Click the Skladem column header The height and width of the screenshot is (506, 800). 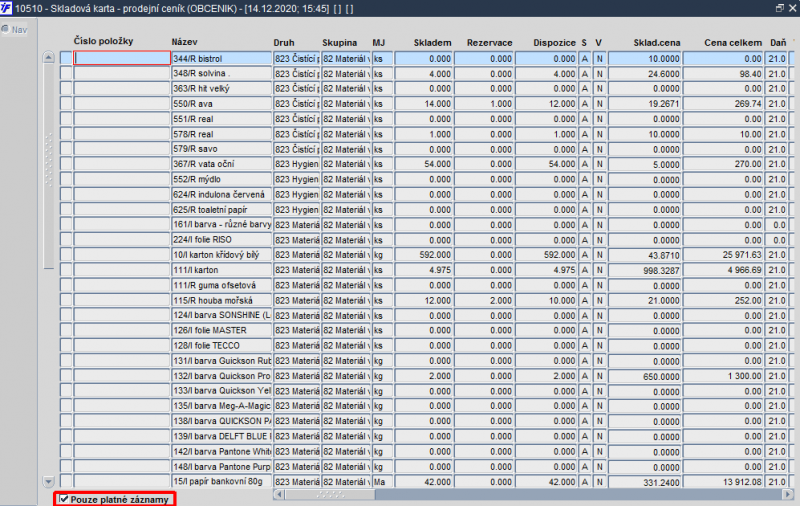[432, 43]
